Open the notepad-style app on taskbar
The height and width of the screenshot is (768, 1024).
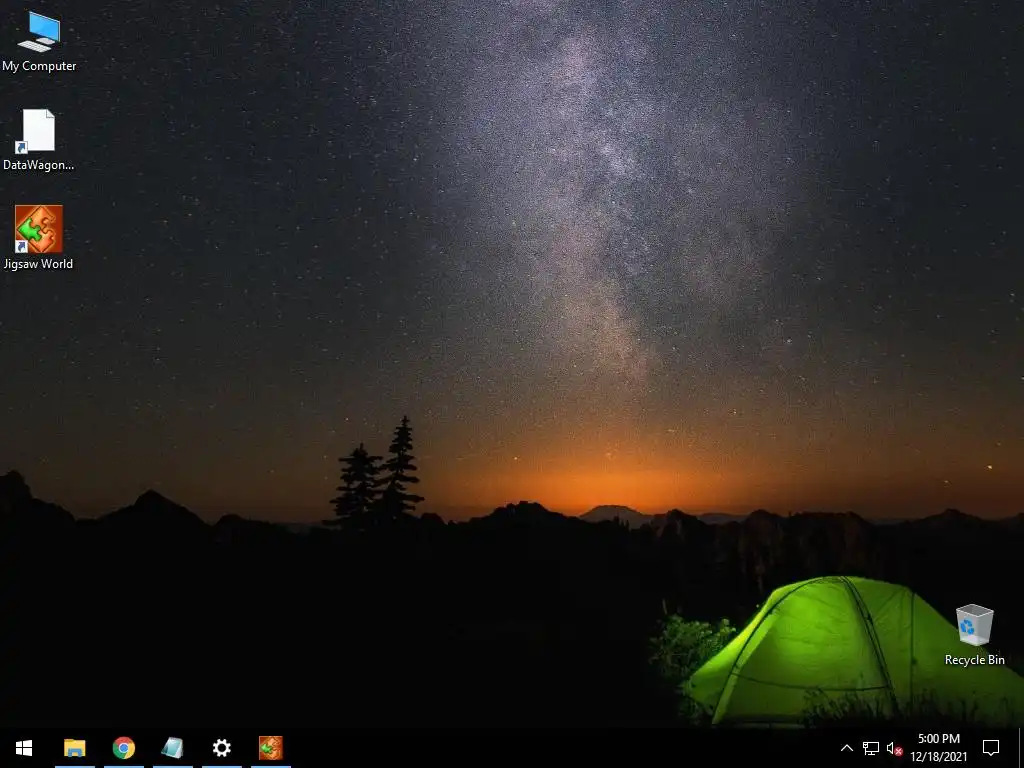pos(172,748)
